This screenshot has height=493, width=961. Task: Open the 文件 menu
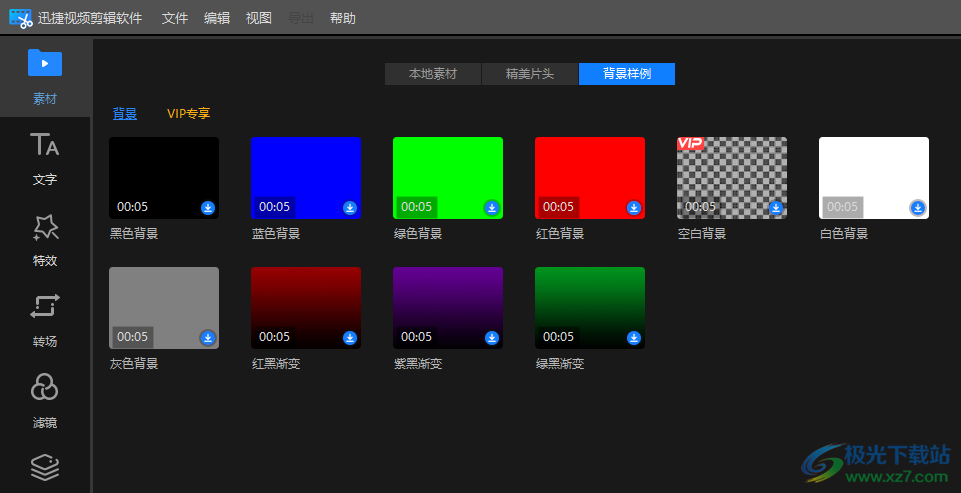click(175, 18)
